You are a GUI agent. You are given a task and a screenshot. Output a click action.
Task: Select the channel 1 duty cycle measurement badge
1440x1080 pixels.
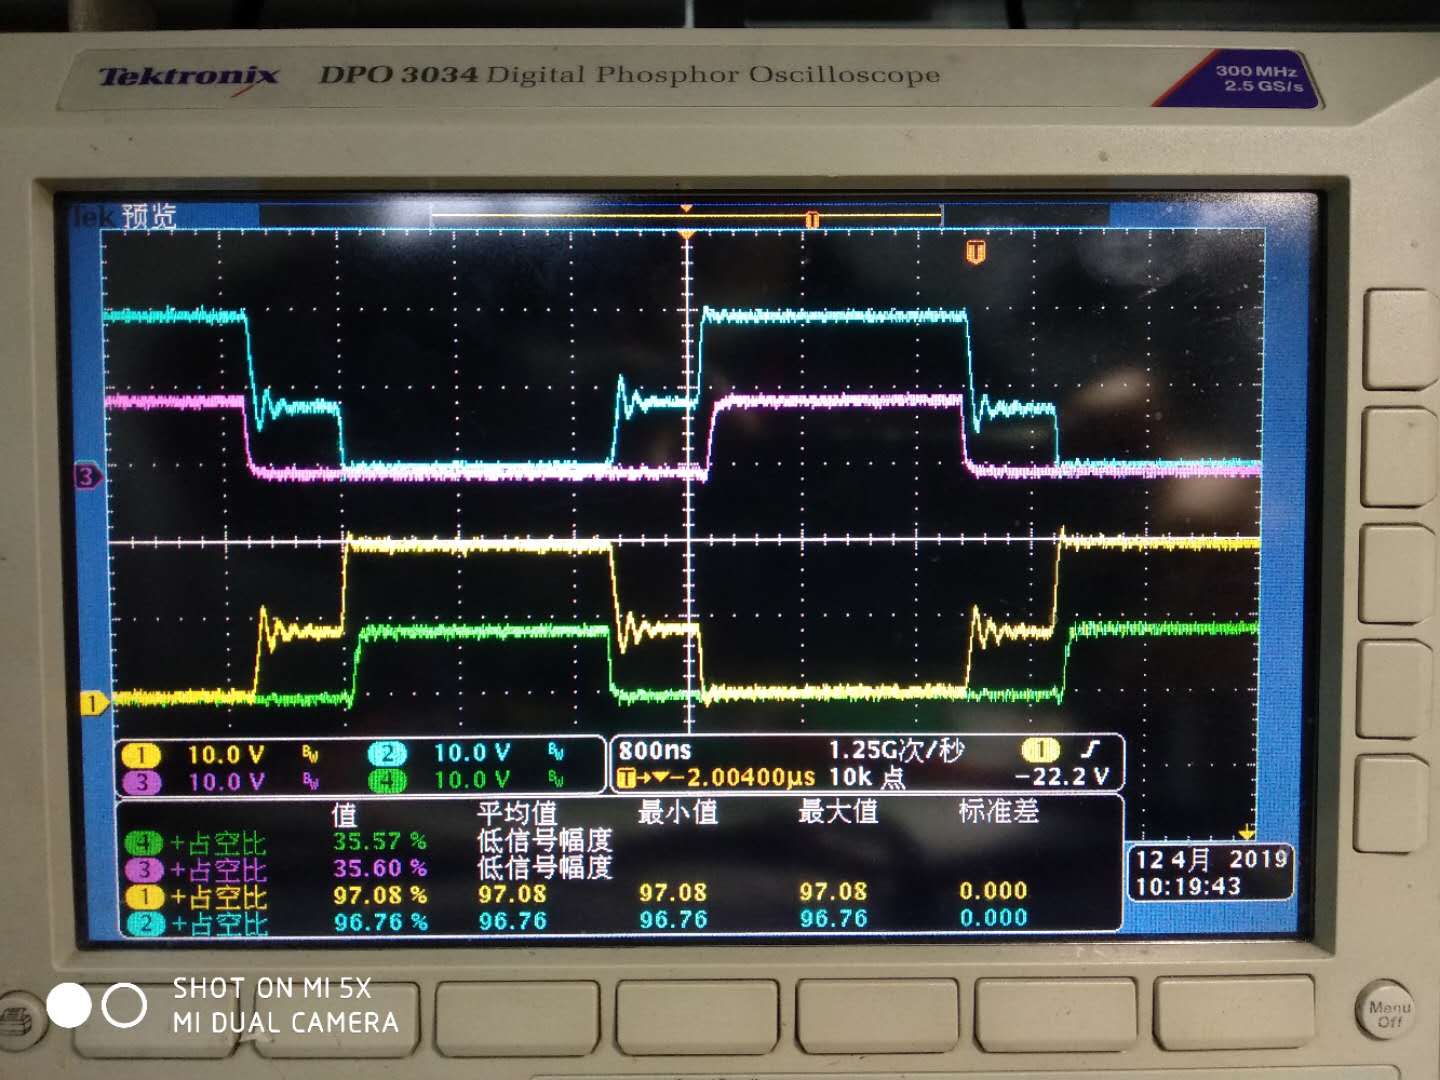tap(143, 897)
